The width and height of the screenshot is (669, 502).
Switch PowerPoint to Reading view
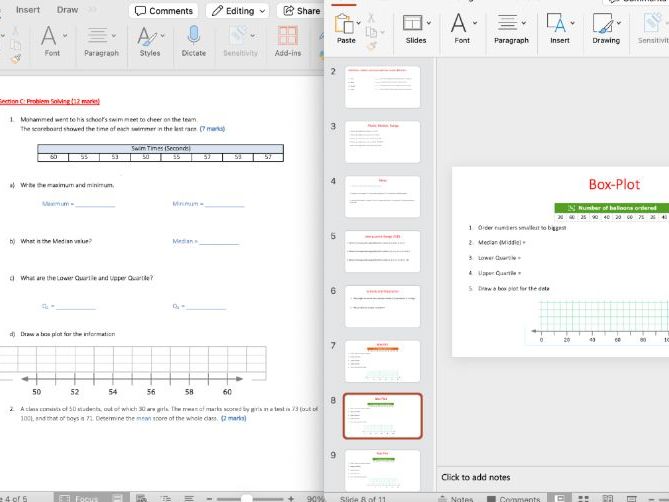[x=608, y=499]
